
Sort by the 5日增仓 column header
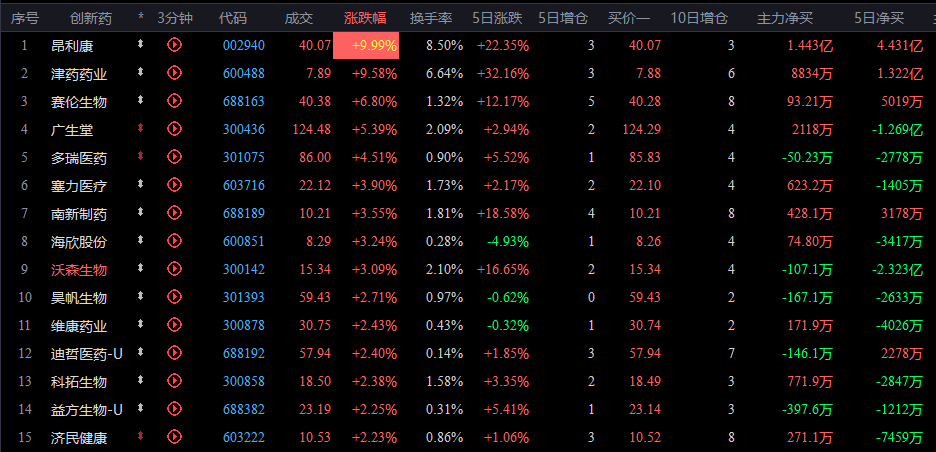[x=563, y=19]
